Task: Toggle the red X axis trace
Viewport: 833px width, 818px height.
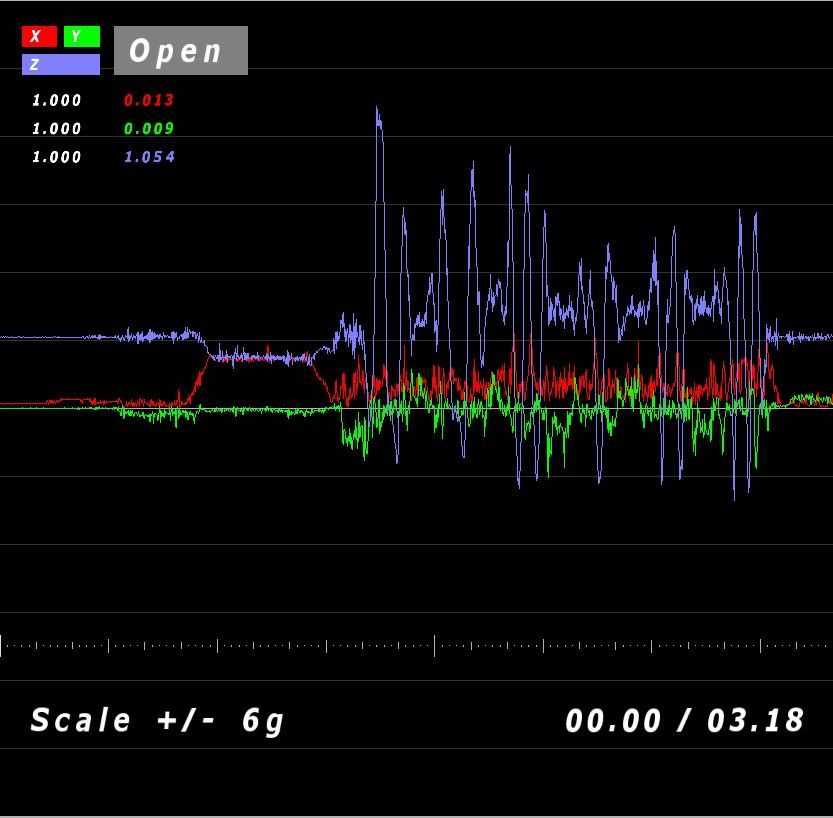Action: 39,37
